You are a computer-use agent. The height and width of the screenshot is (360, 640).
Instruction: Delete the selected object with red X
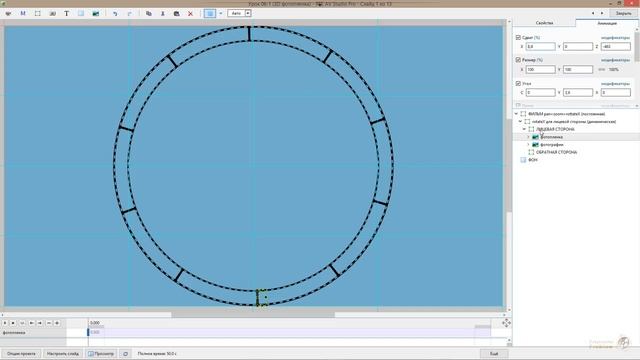click(x=190, y=13)
